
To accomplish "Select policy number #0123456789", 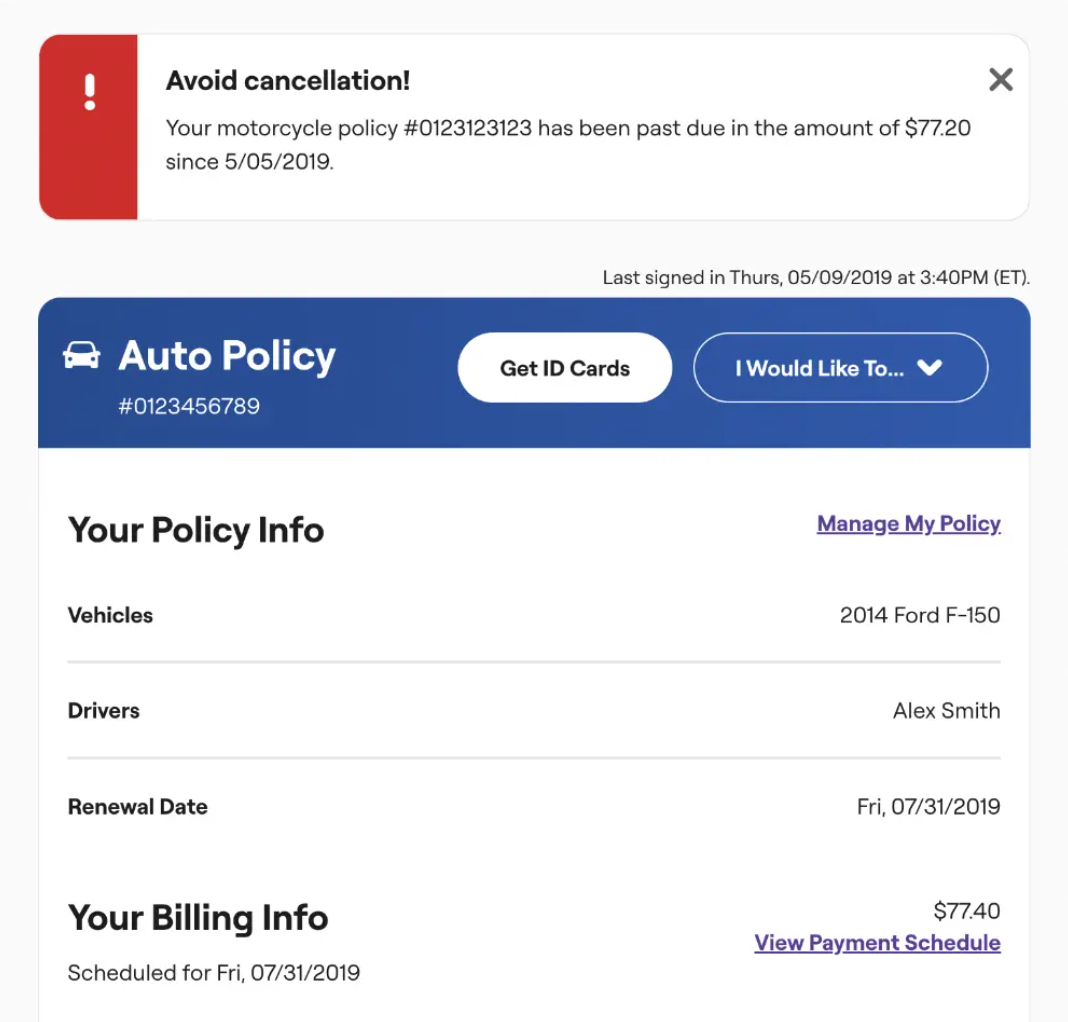I will (189, 406).
